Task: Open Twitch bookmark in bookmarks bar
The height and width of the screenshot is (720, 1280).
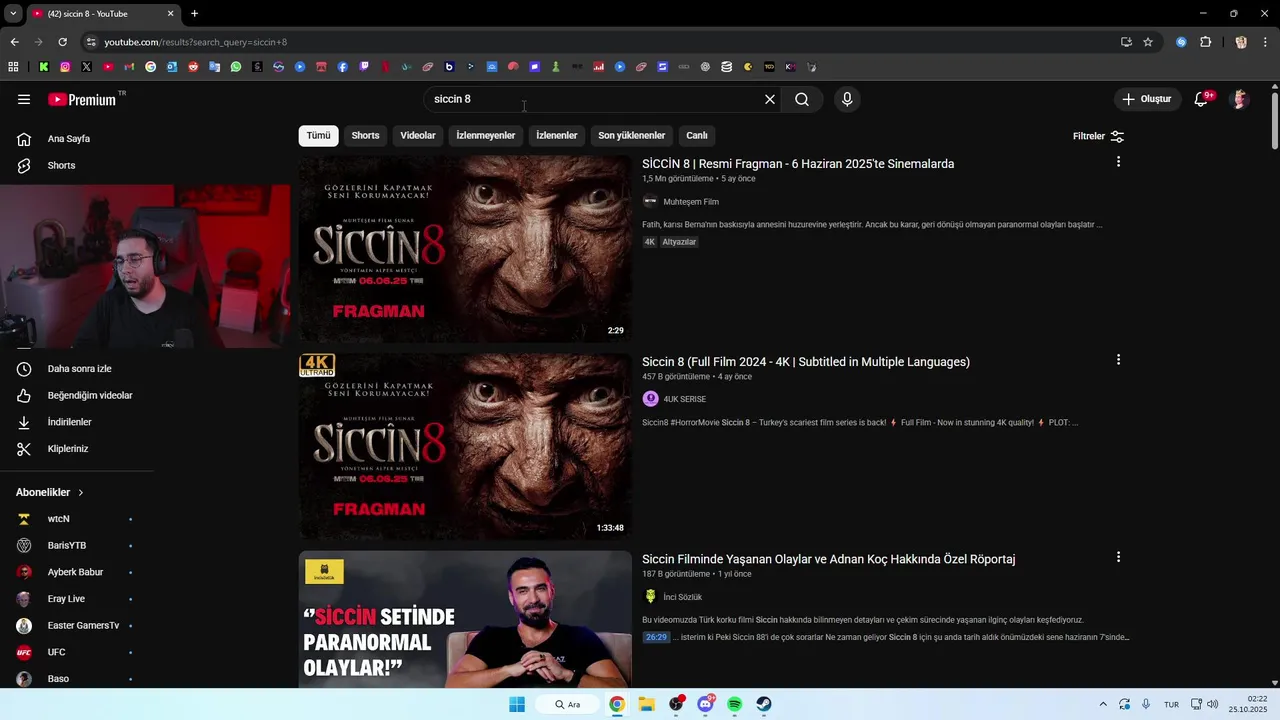Action: coord(364,67)
